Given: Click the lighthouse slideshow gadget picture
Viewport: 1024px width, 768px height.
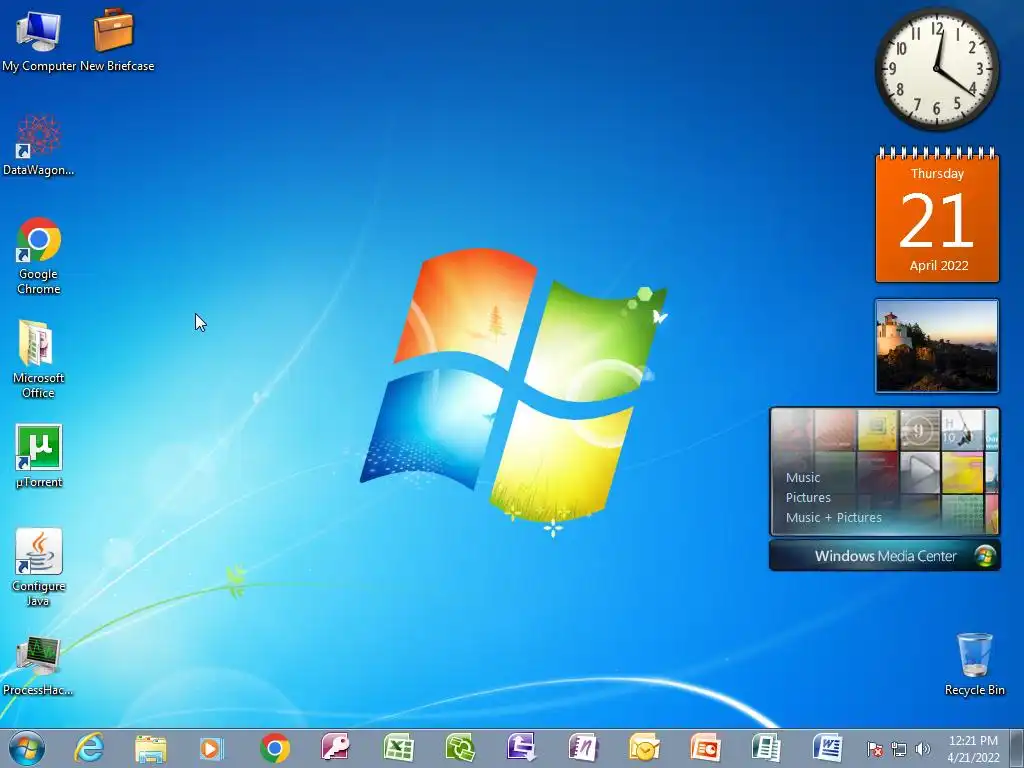Looking at the screenshot, I should point(937,346).
